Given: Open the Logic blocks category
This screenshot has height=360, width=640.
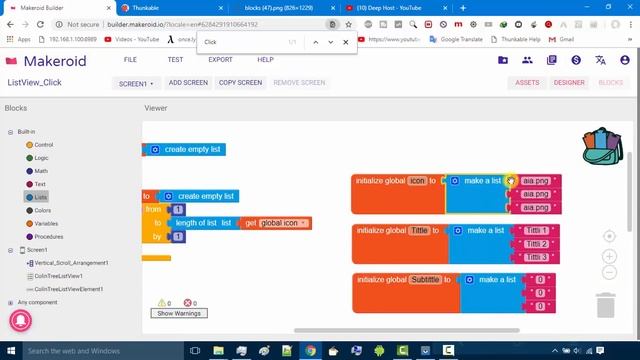Looking at the screenshot, I should click(x=37, y=158).
